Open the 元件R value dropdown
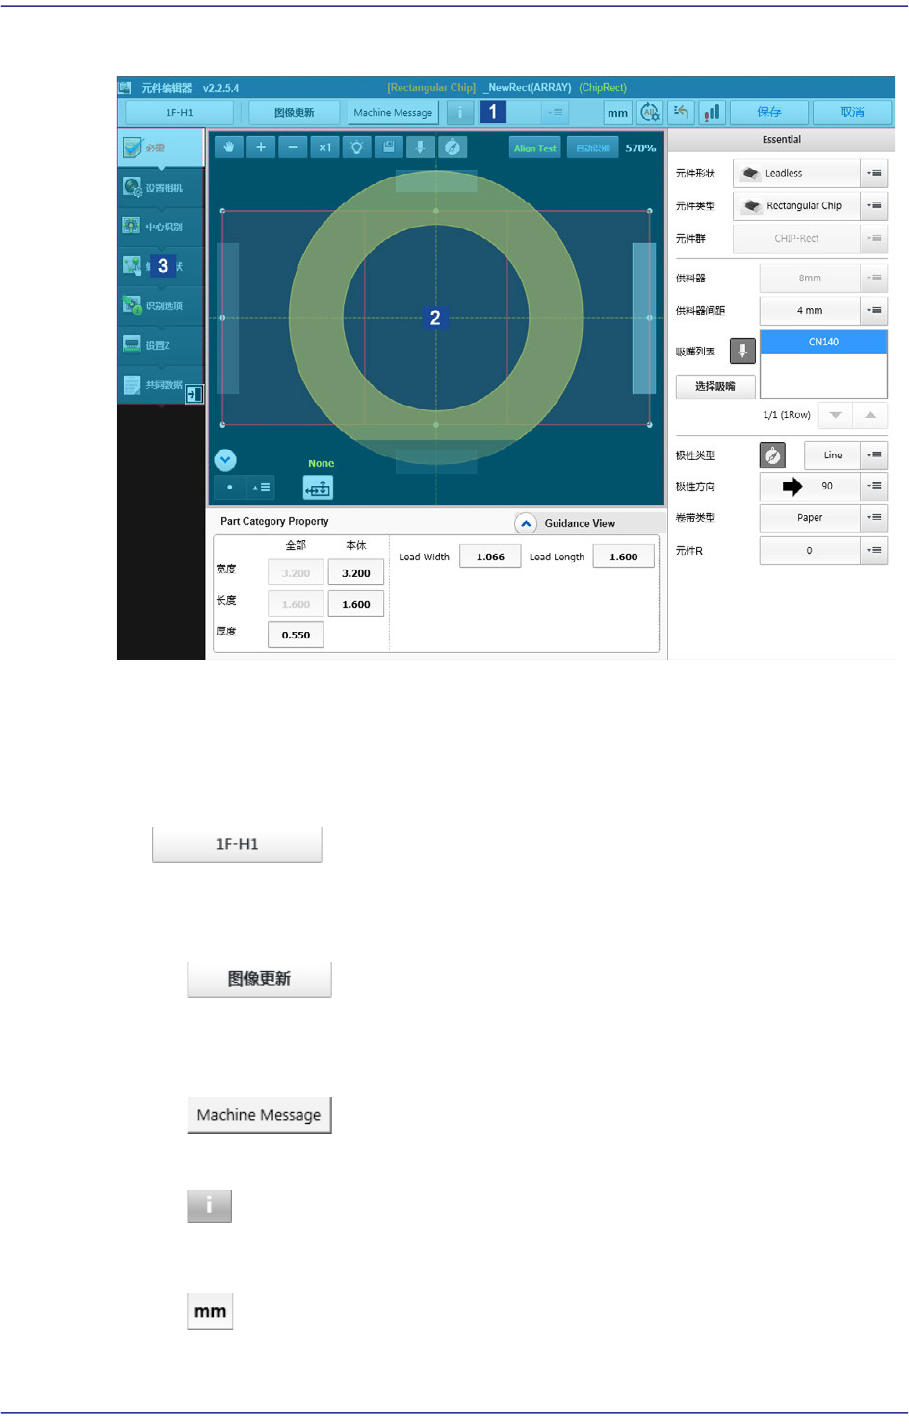 tap(874, 550)
